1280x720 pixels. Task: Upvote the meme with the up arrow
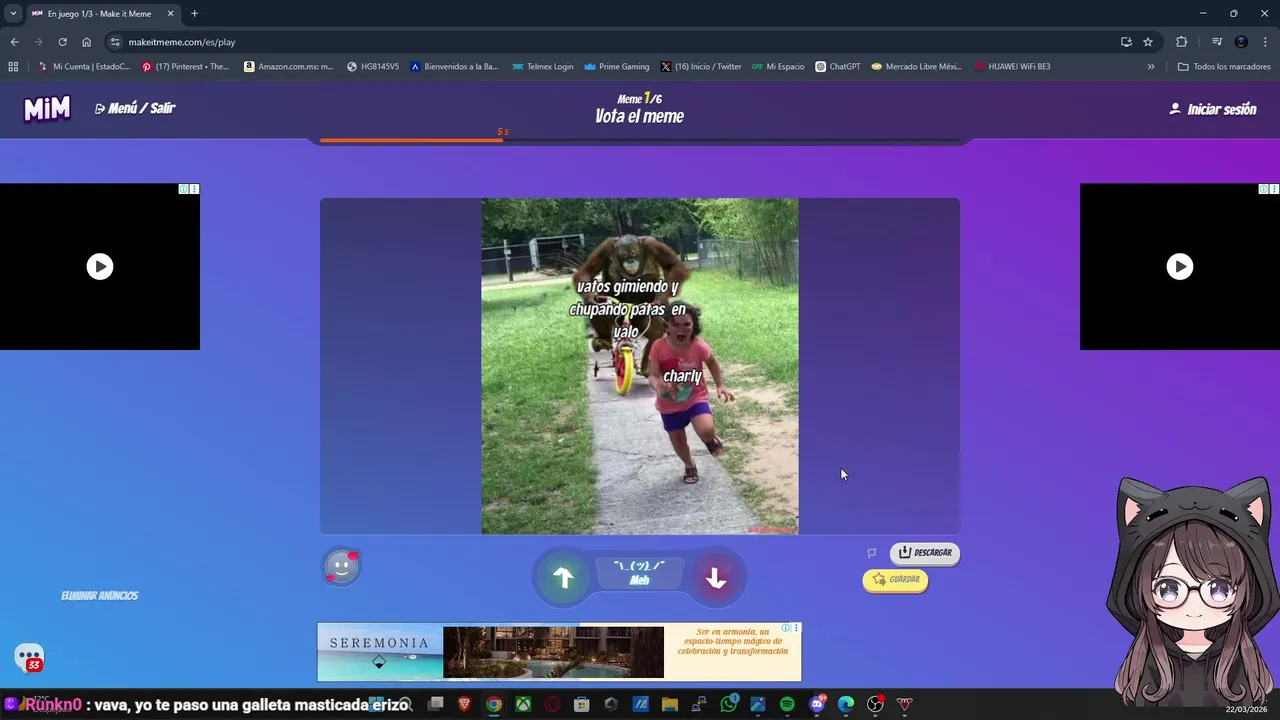(563, 577)
